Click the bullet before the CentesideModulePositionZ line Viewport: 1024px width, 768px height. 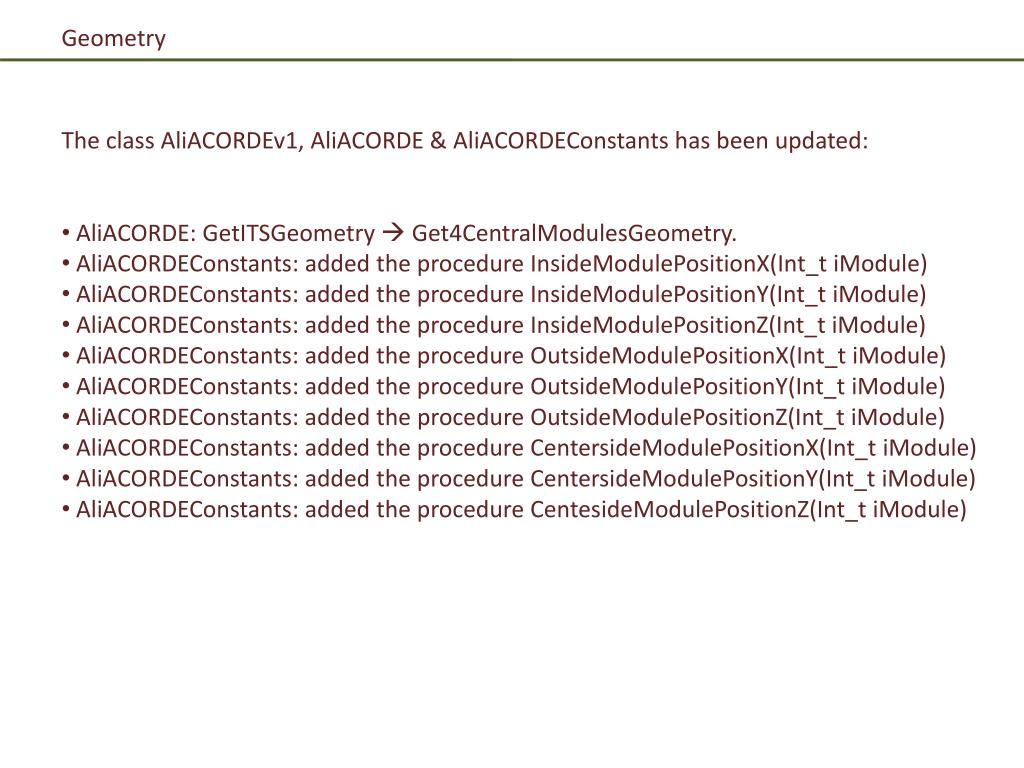point(66,508)
